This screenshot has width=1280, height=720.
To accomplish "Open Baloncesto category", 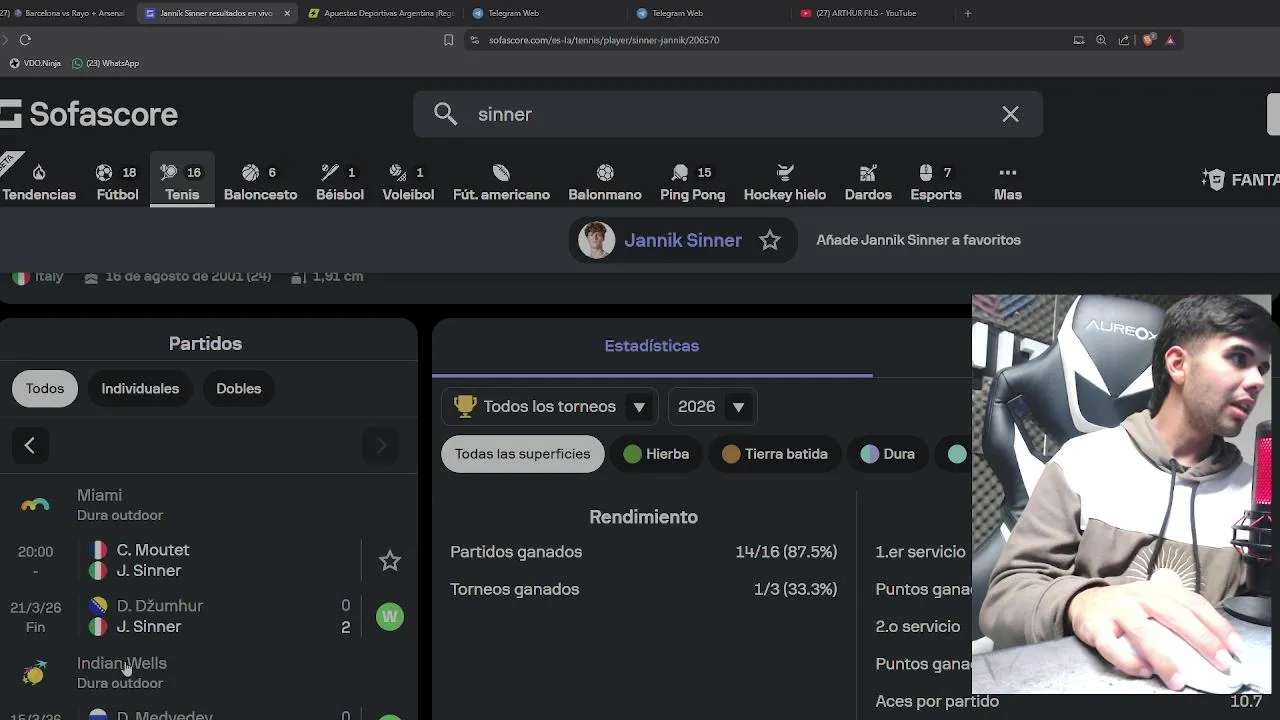I will point(260,182).
